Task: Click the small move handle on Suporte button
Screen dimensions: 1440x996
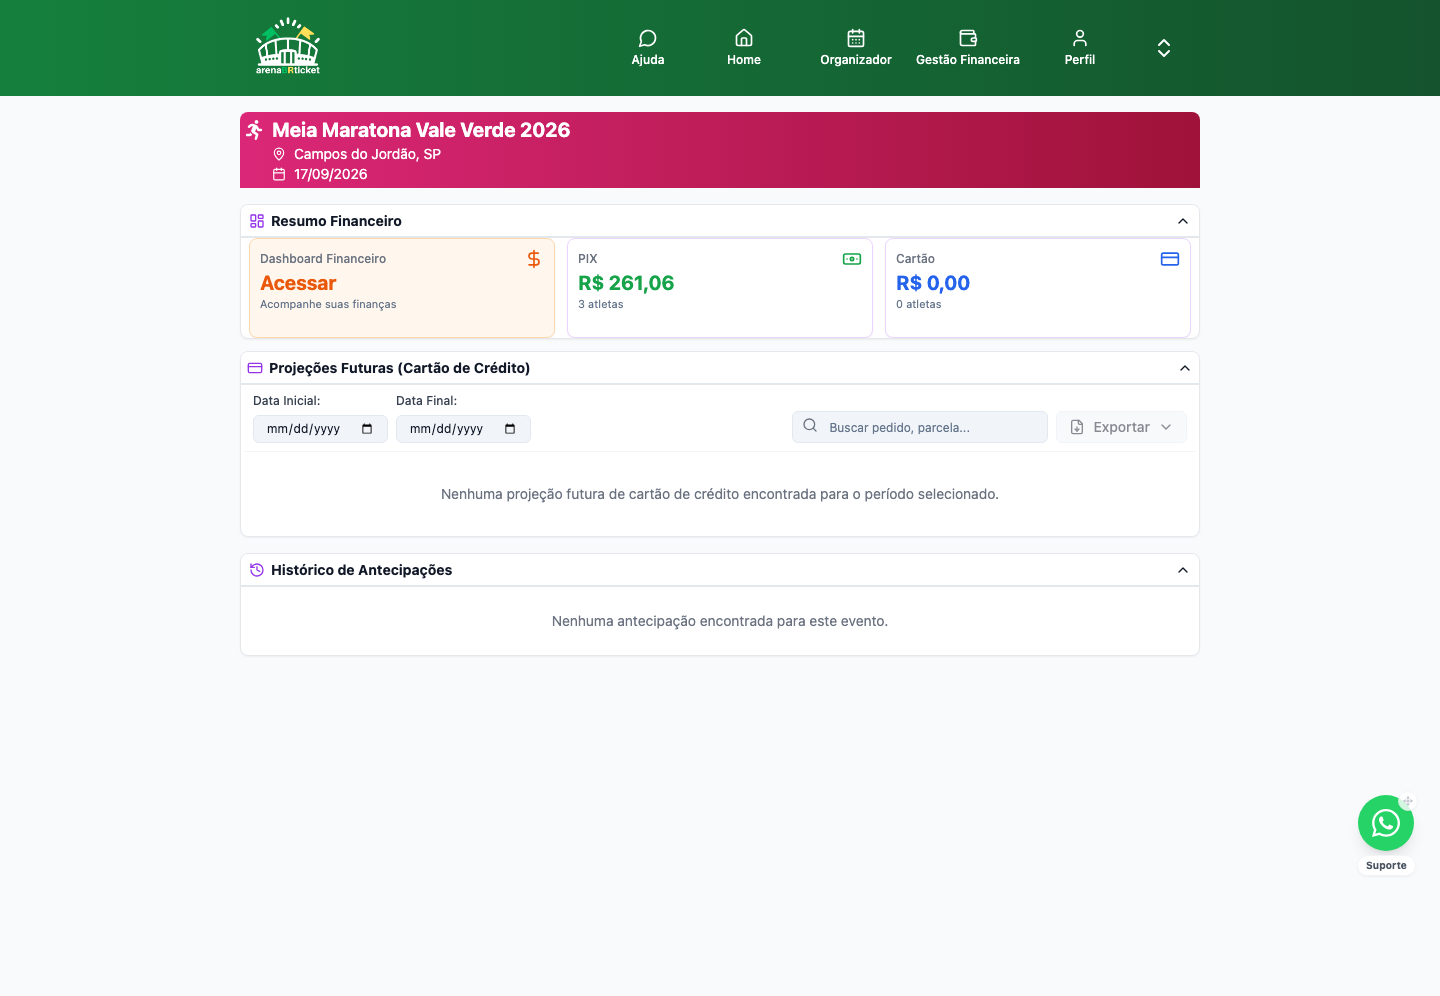Action: (x=1407, y=802)
